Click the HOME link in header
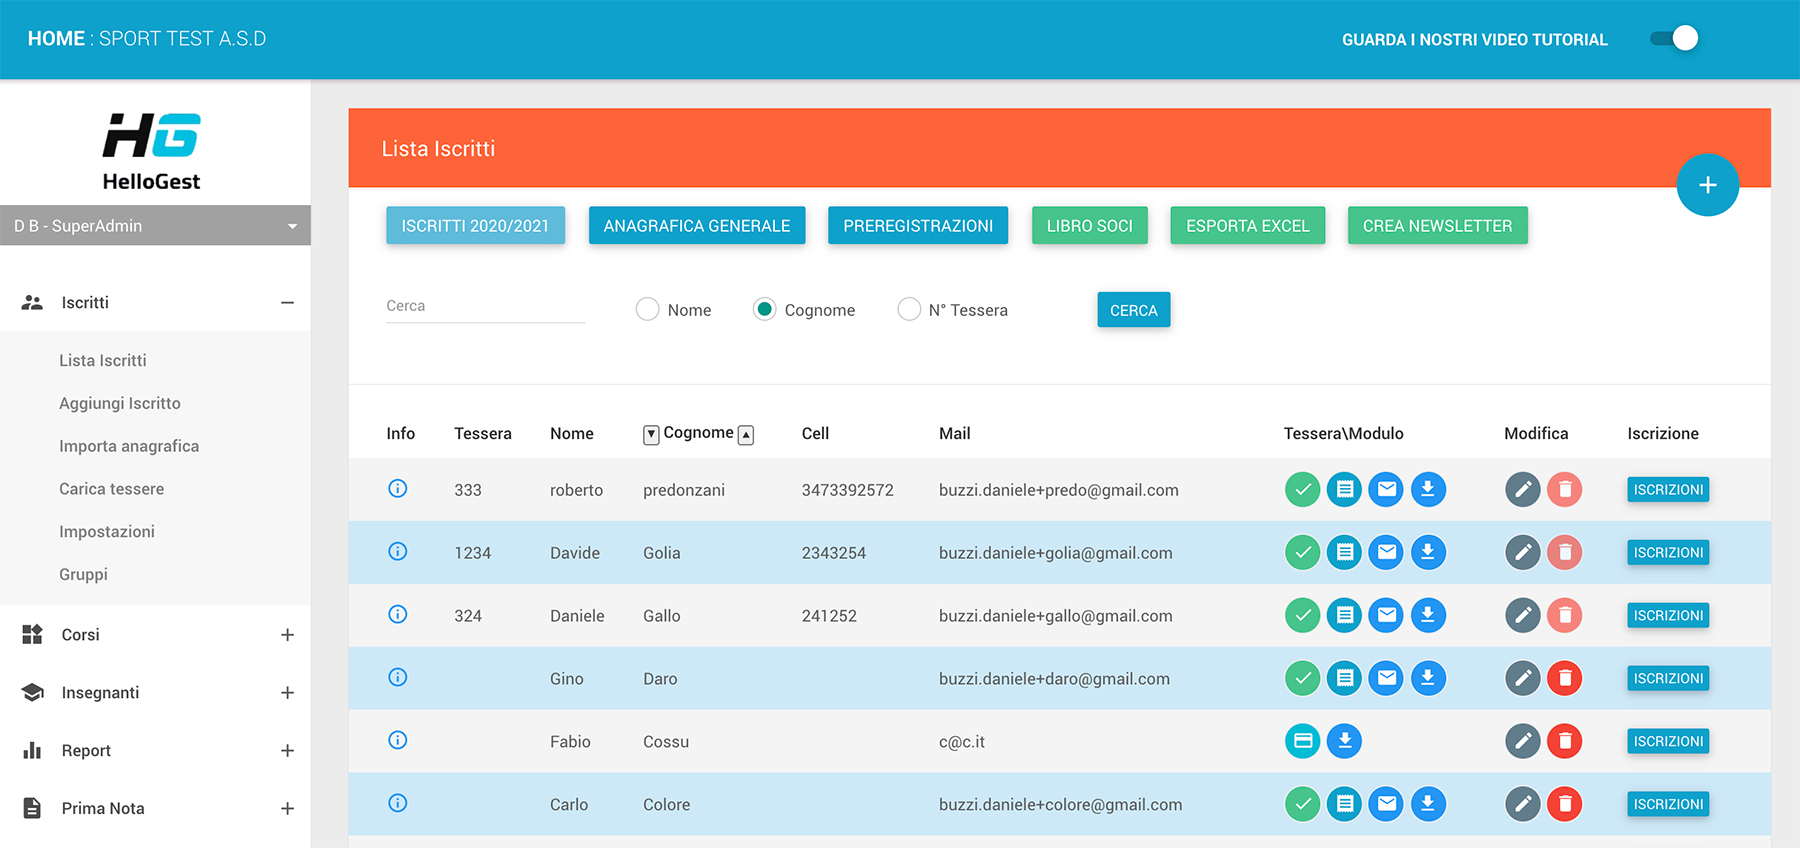Image resolution: width=1800 pixels, height=848 pixels. [x=56, y=39]
